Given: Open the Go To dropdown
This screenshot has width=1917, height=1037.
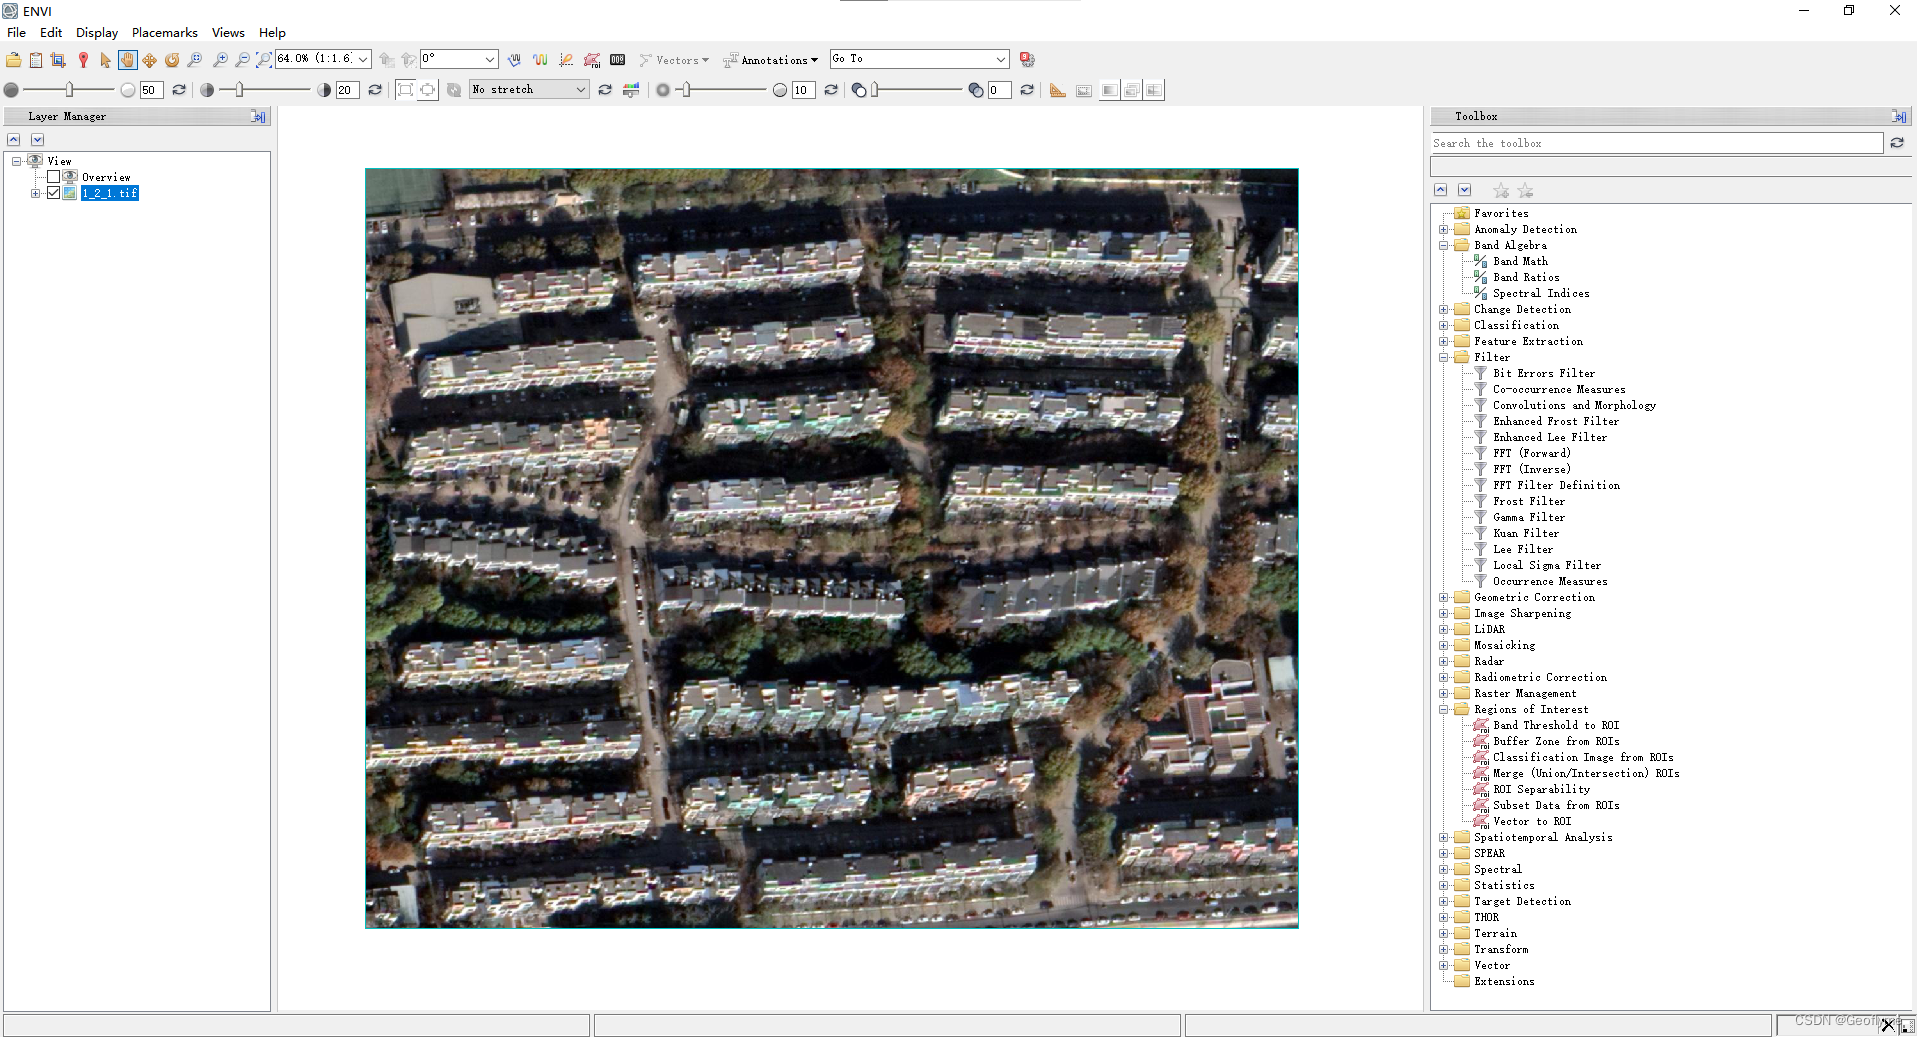Looking at the screenshot, I should (1000, 59).
